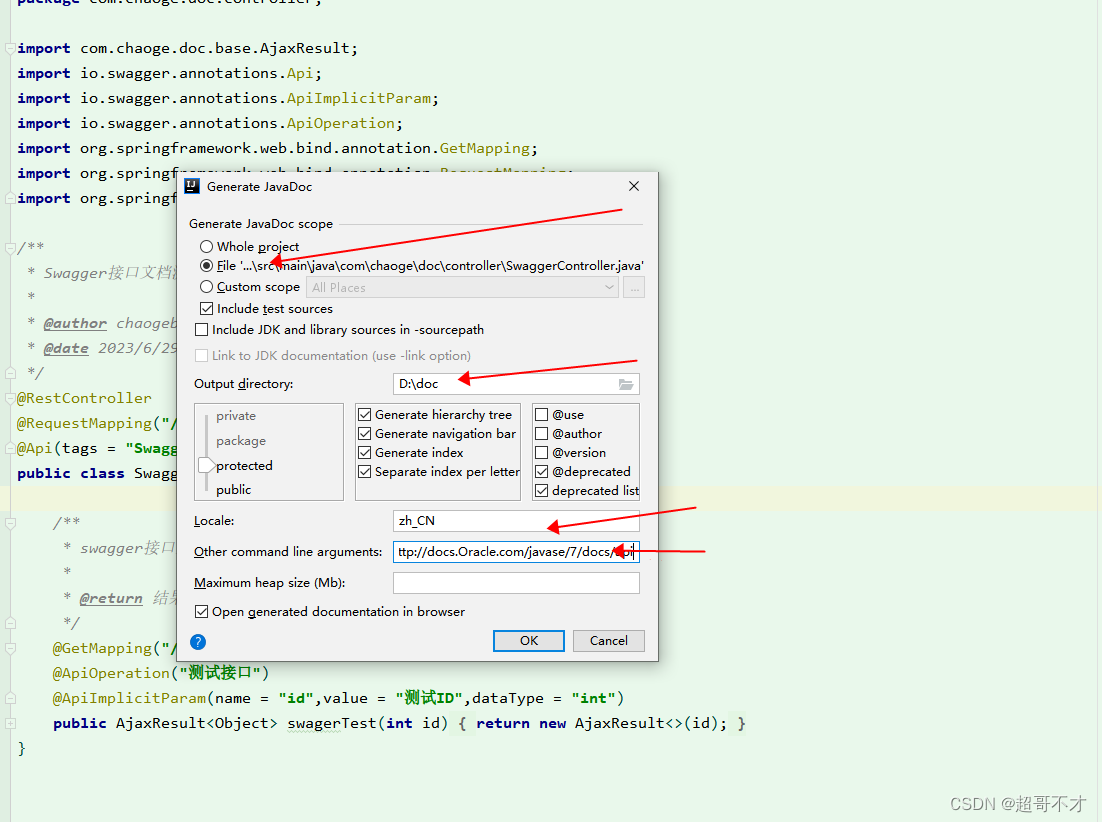Fold the swagger method Javadoc comment

coord(10,523)
